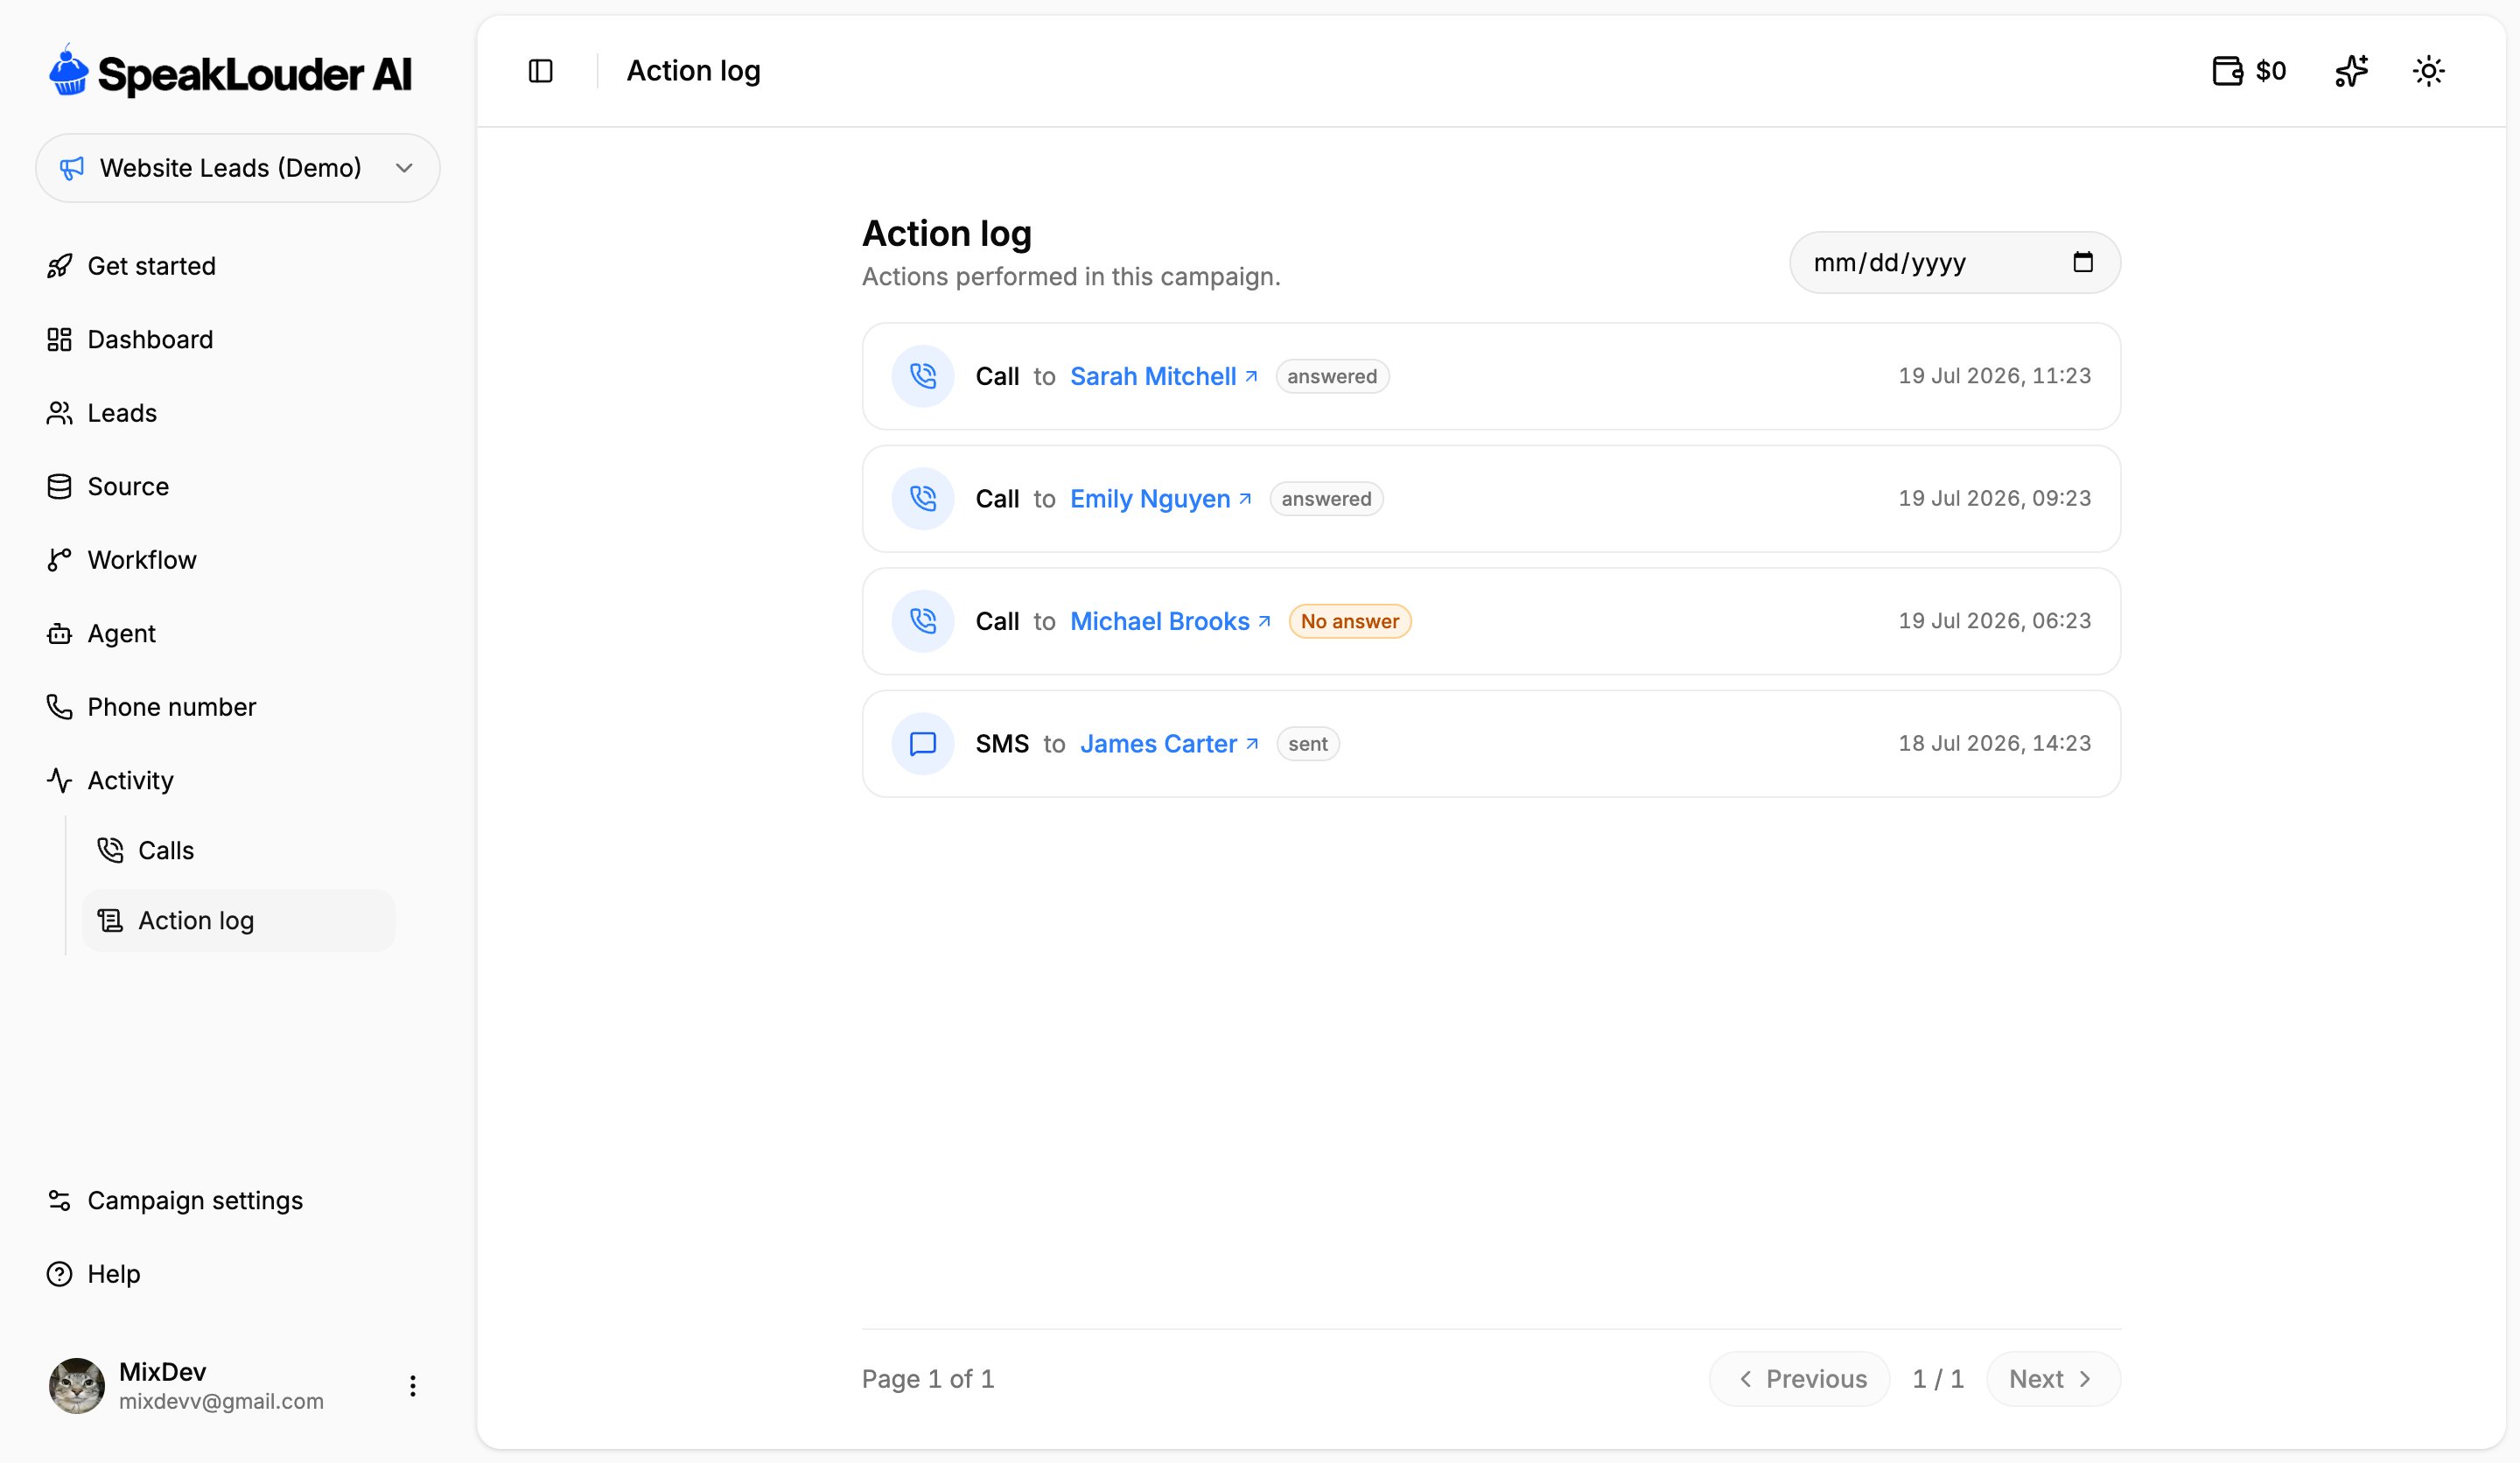Click the branch icon beside Workflow
Screen dimensions: 2520x1463
59,560
